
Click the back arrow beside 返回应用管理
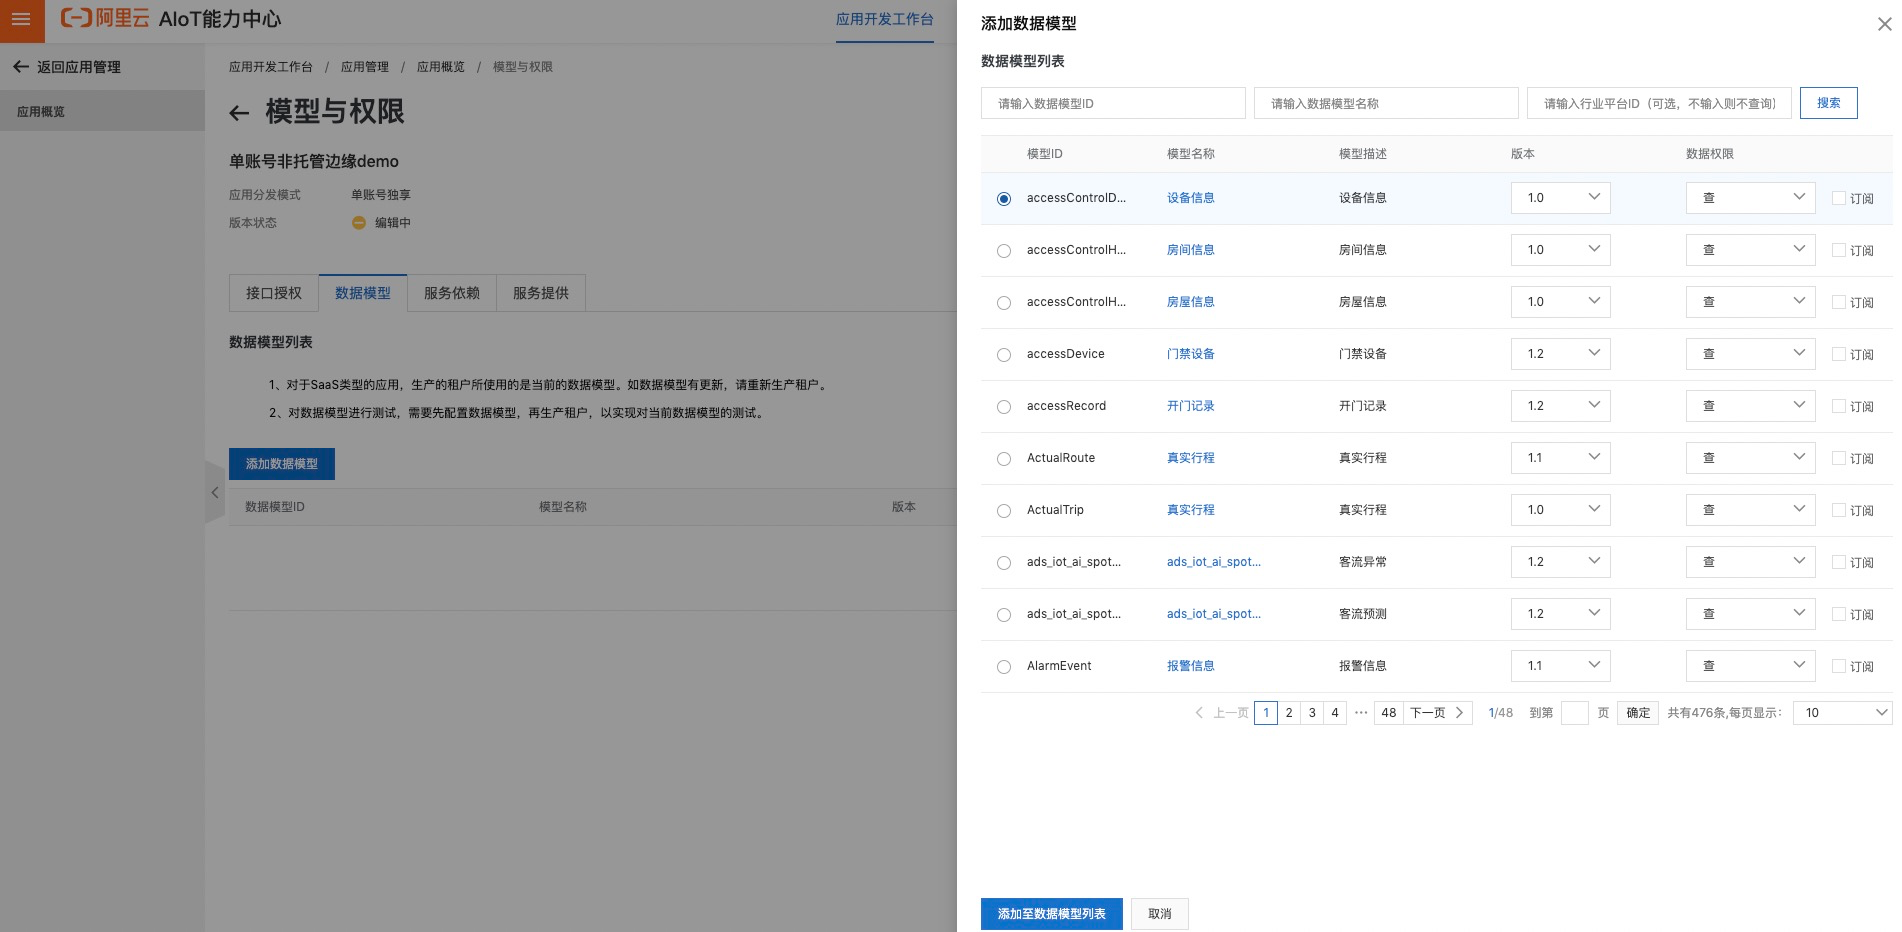tap(21, 67)
